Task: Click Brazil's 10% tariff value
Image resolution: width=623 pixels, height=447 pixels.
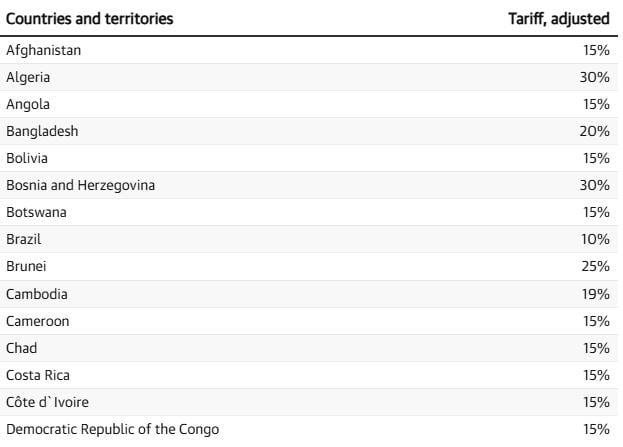Action: (x=594, y=239)
